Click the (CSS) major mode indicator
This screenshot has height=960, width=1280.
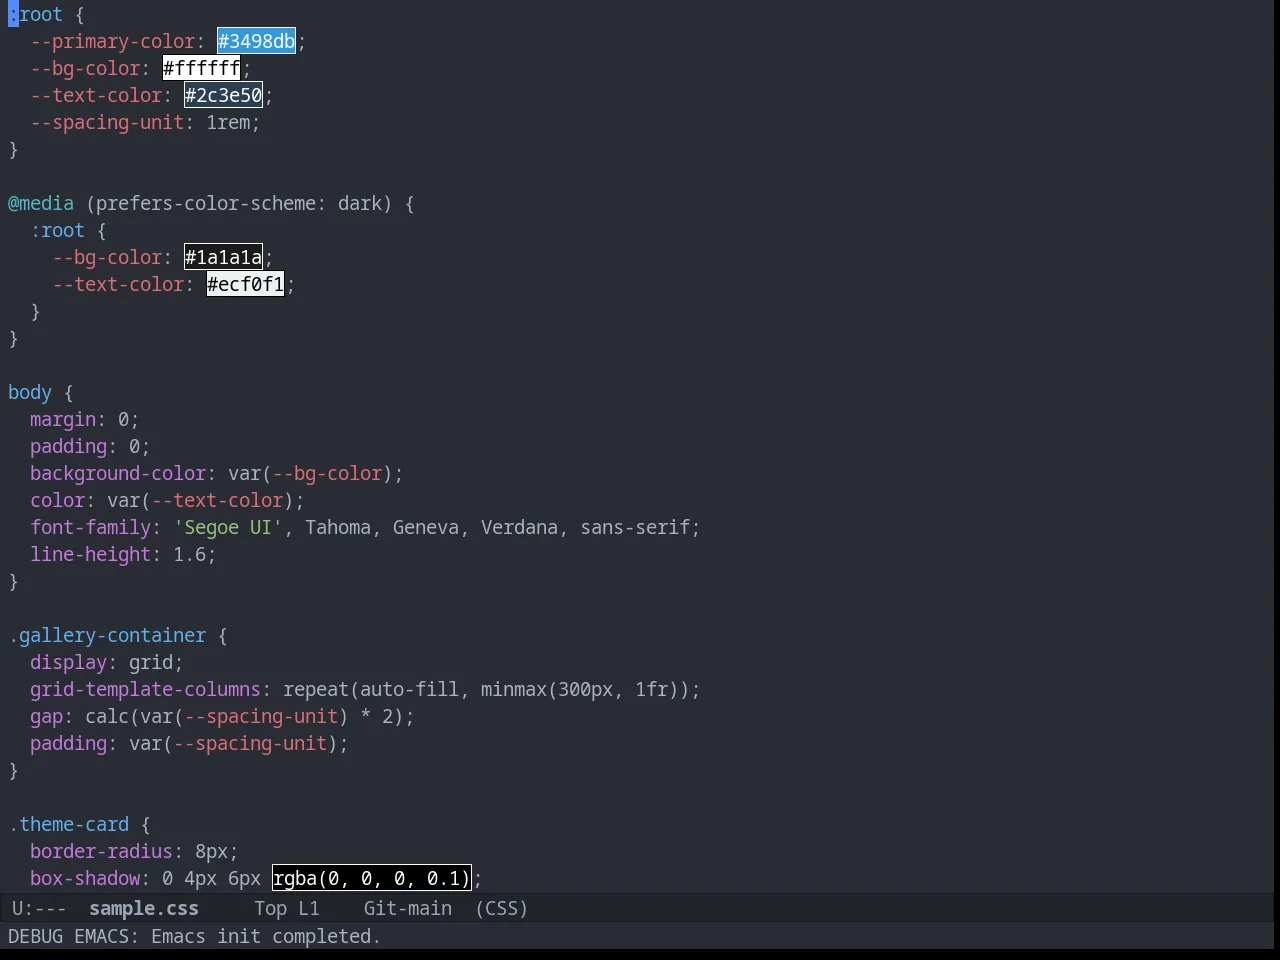pyautogui.click(x=502, y=908)
